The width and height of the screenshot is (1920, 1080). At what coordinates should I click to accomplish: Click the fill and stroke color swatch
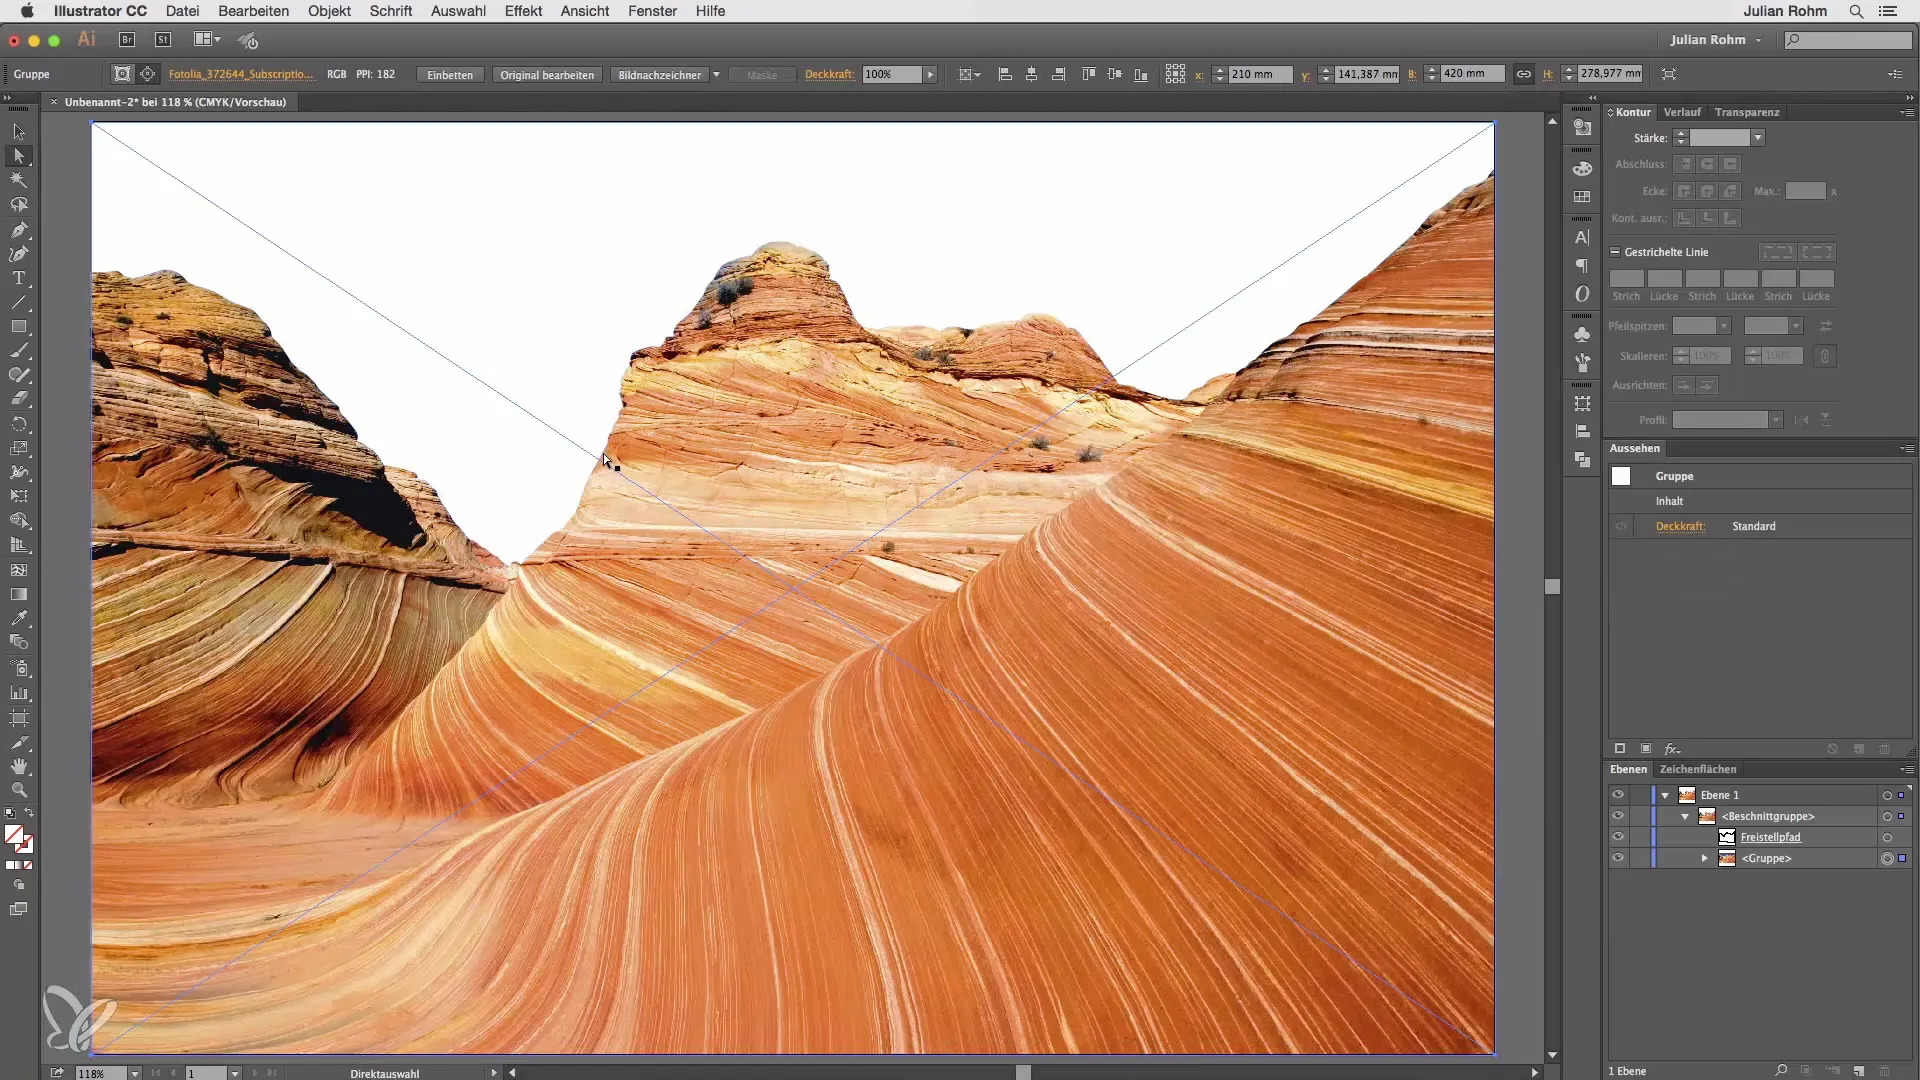tap(15, 835)
